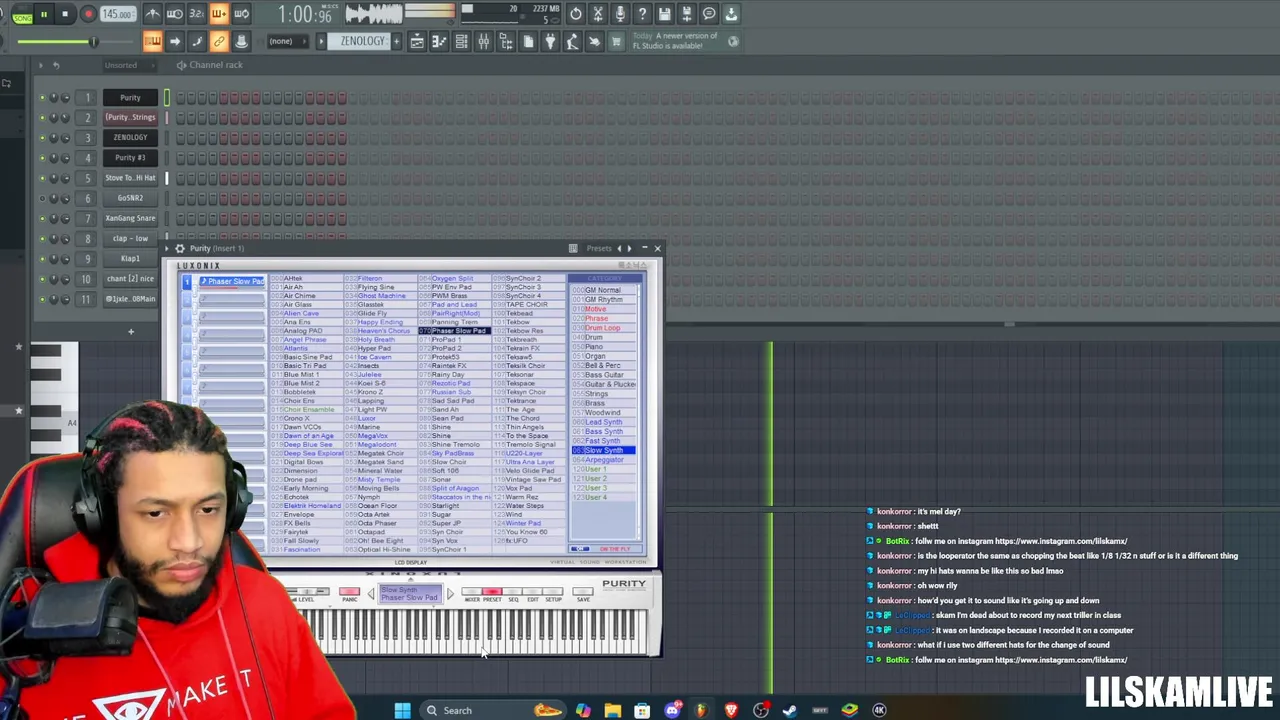Select the Arpeggiator category
The height and width of the screenshot is (720, 1280).
[x=603, y=460]
